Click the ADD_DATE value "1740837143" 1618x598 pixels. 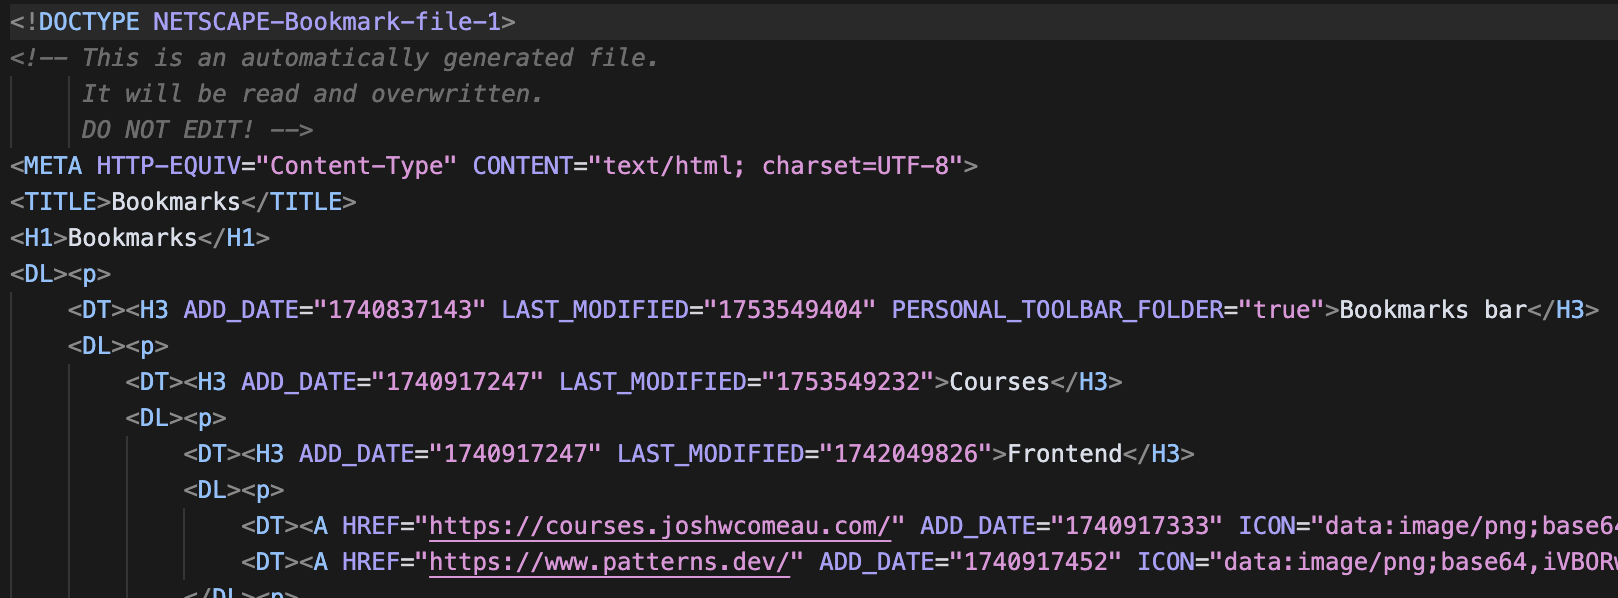(400, 310)
